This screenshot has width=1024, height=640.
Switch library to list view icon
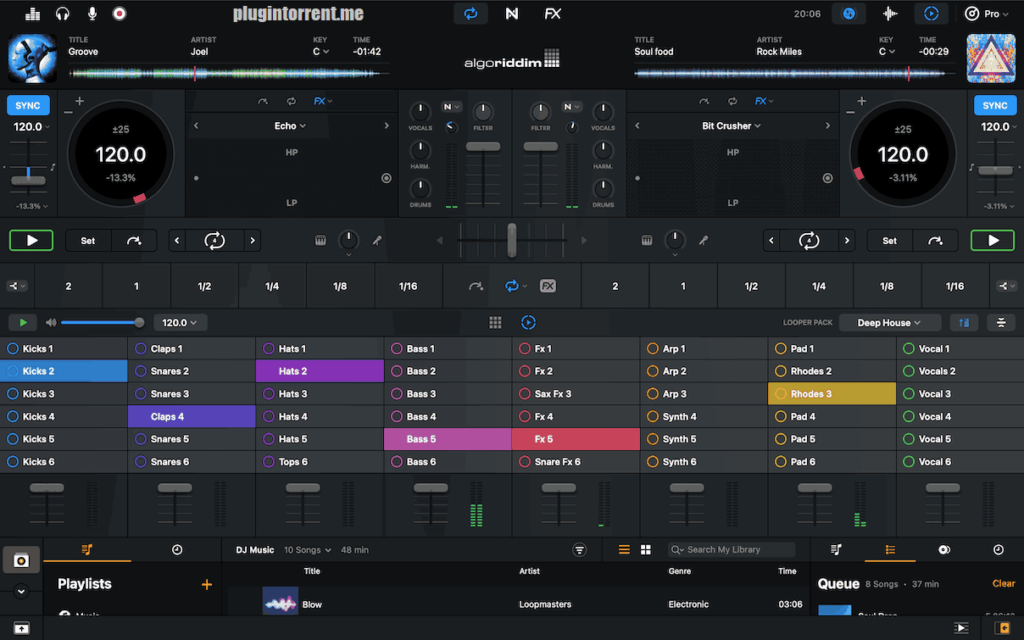tap(624, 550)
